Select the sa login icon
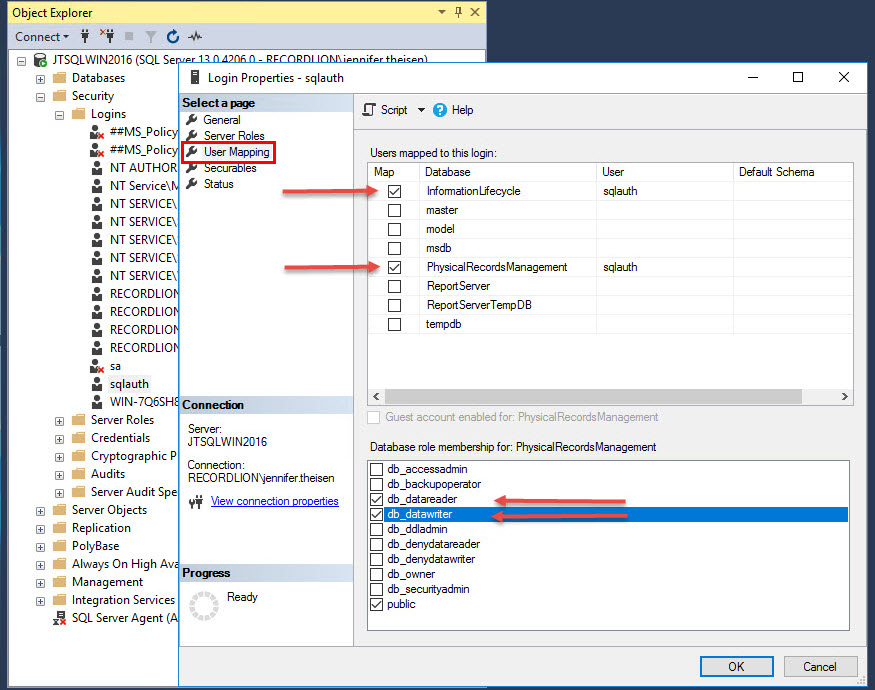875x690 pixels. tap(97, 366)
